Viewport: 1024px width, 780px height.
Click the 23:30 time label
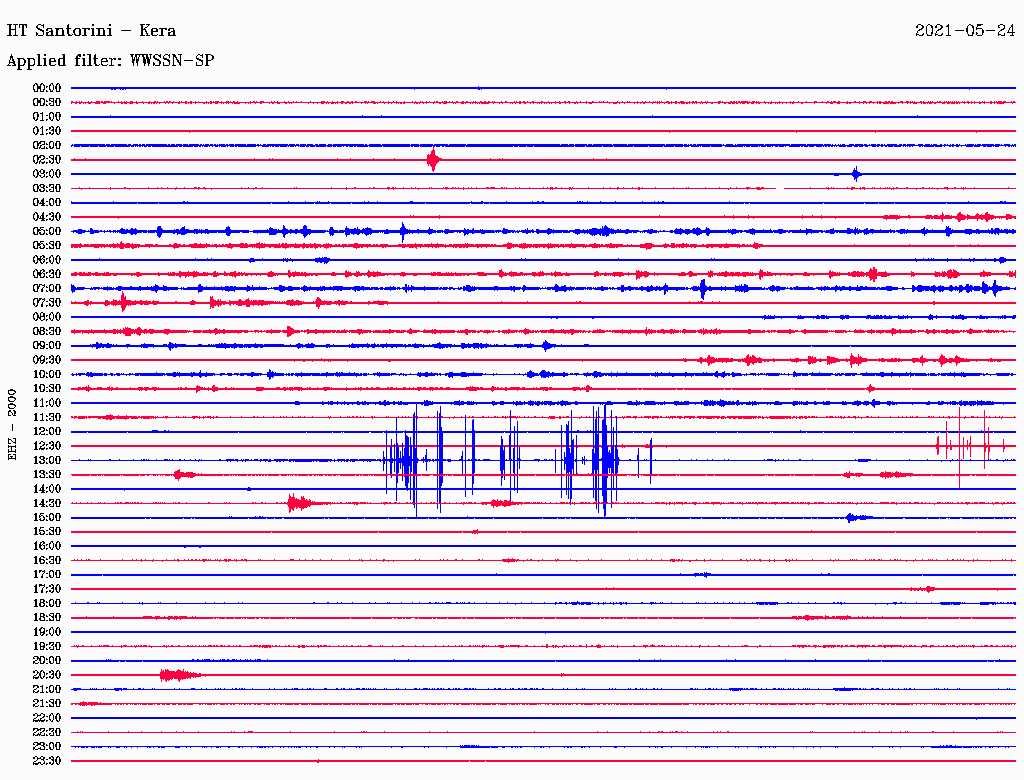47,761
